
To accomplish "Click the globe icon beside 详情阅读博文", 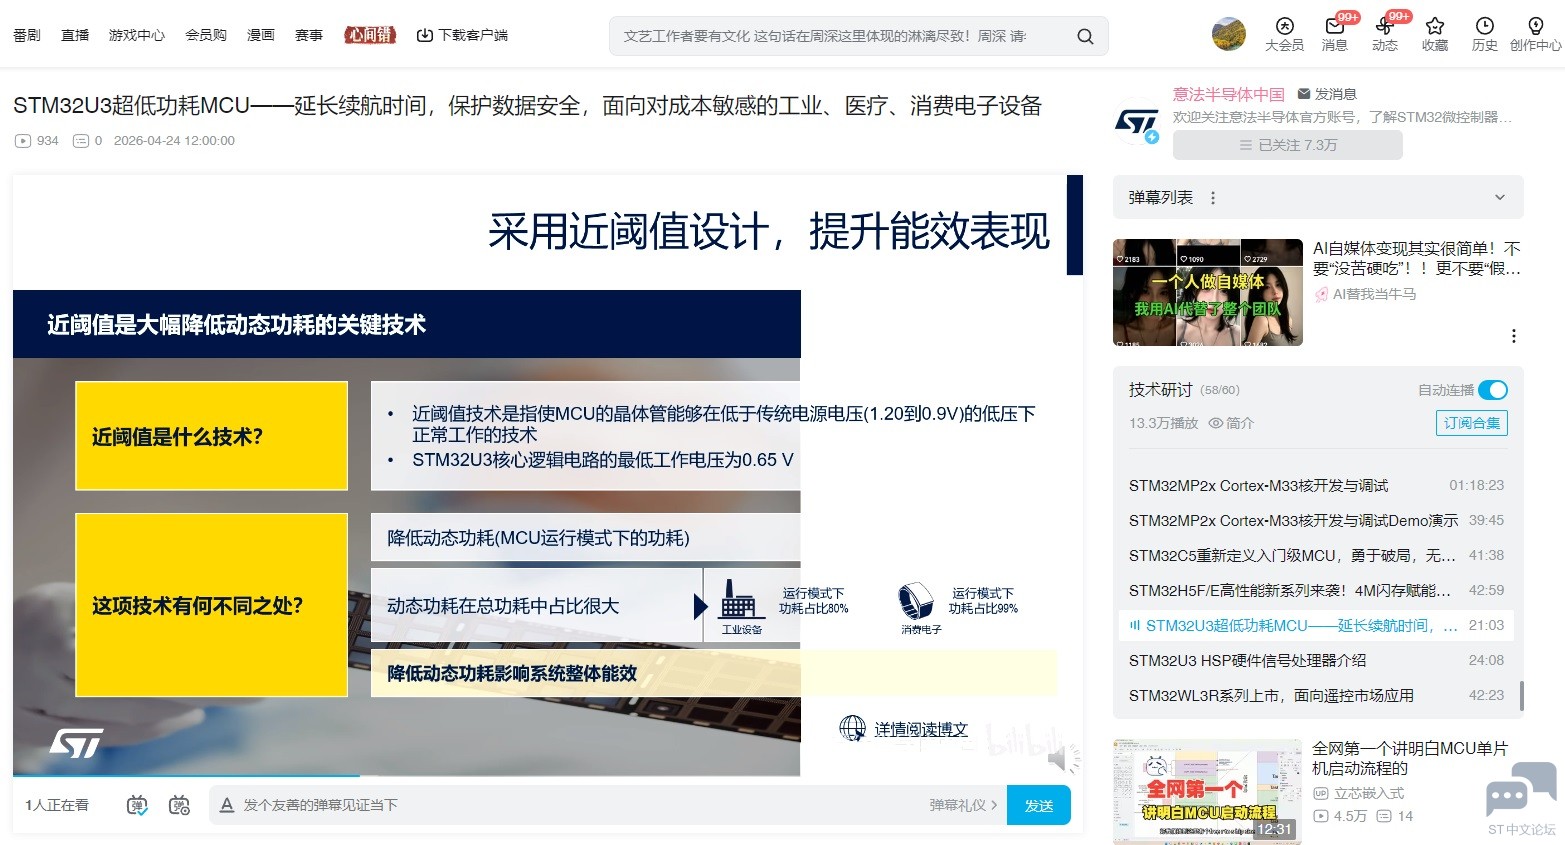I will pos(852,729).
